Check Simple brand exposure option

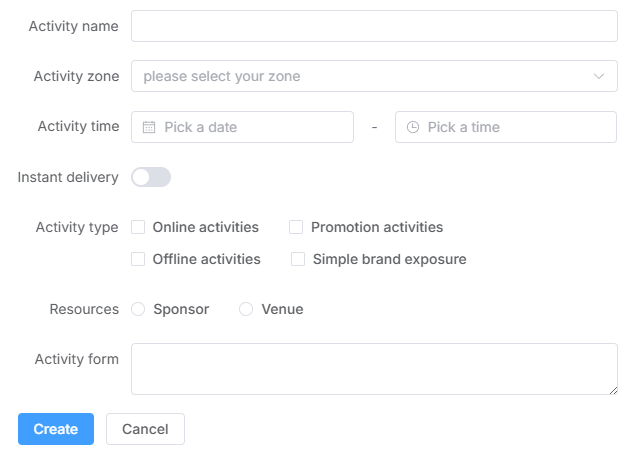point(298,259)
